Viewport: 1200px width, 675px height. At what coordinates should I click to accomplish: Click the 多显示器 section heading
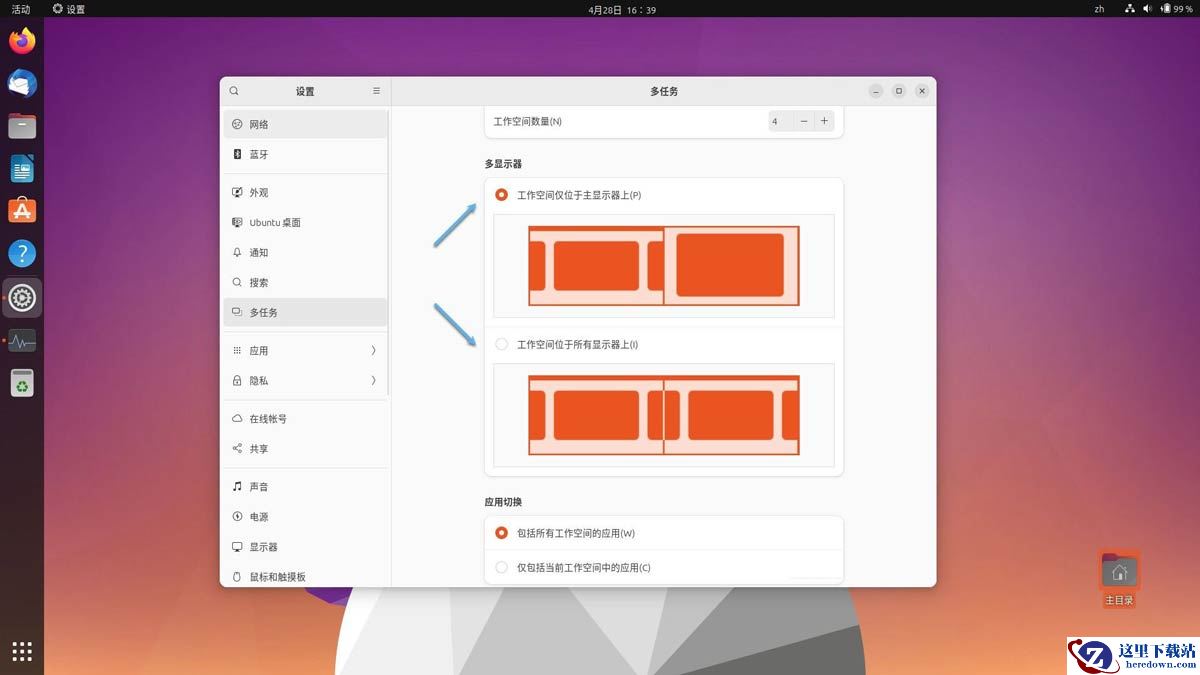[503, 163]
